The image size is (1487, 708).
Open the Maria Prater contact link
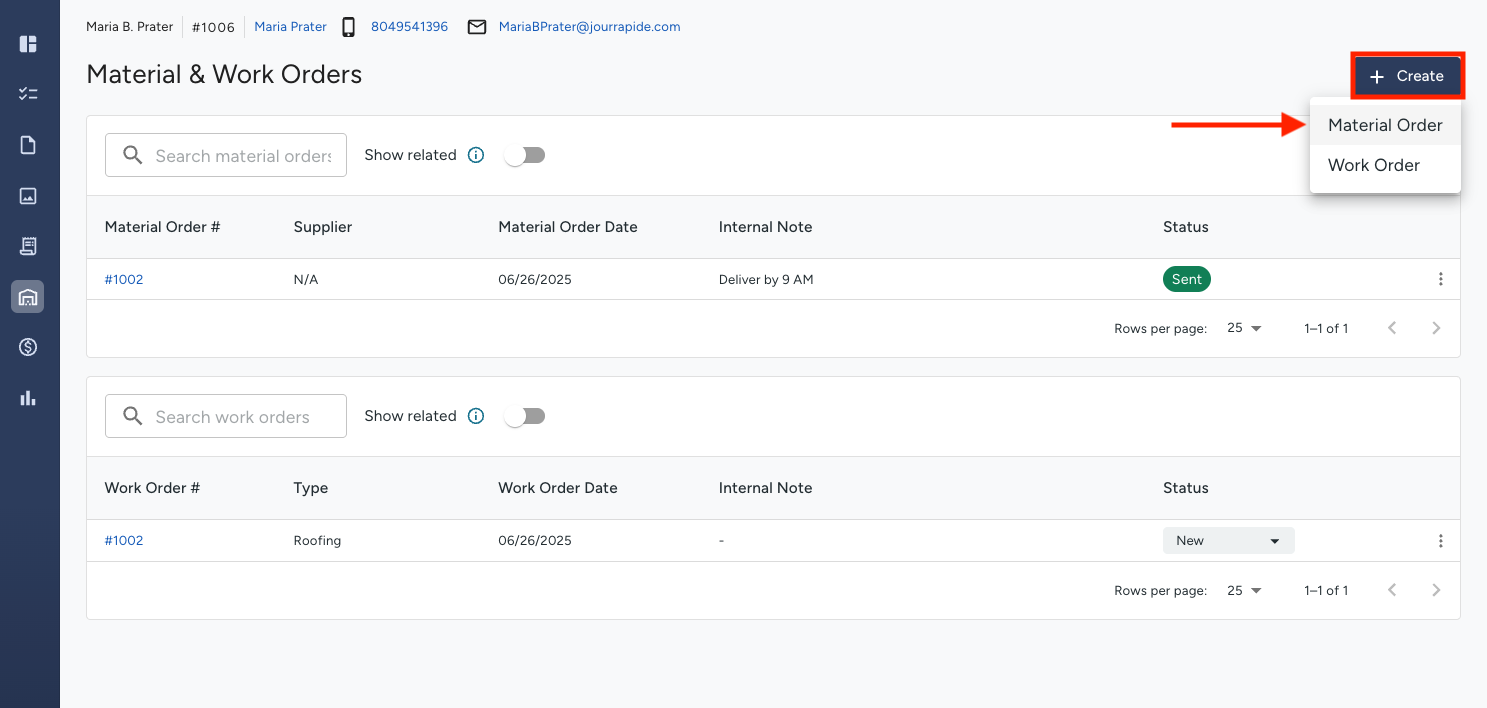290,27
